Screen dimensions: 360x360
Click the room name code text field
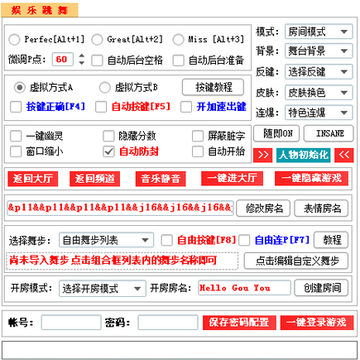(x=120, y=208)
